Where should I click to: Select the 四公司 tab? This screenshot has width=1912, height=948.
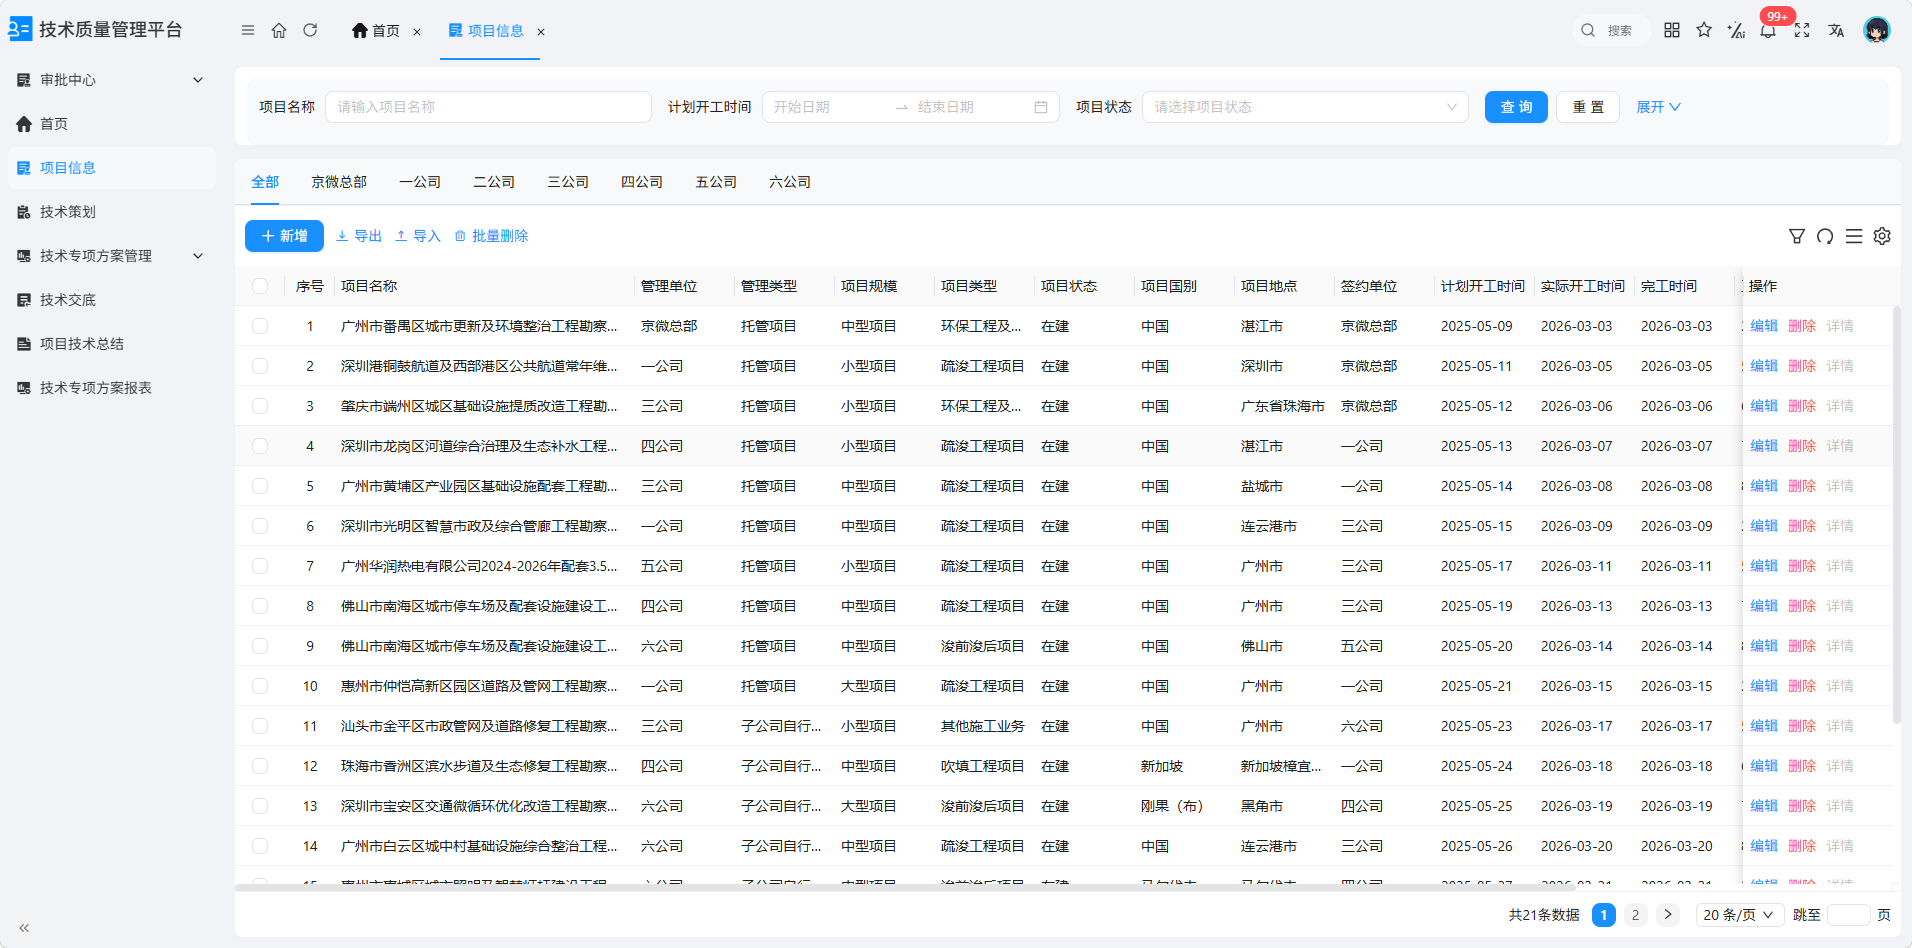(x=642, y=182)
